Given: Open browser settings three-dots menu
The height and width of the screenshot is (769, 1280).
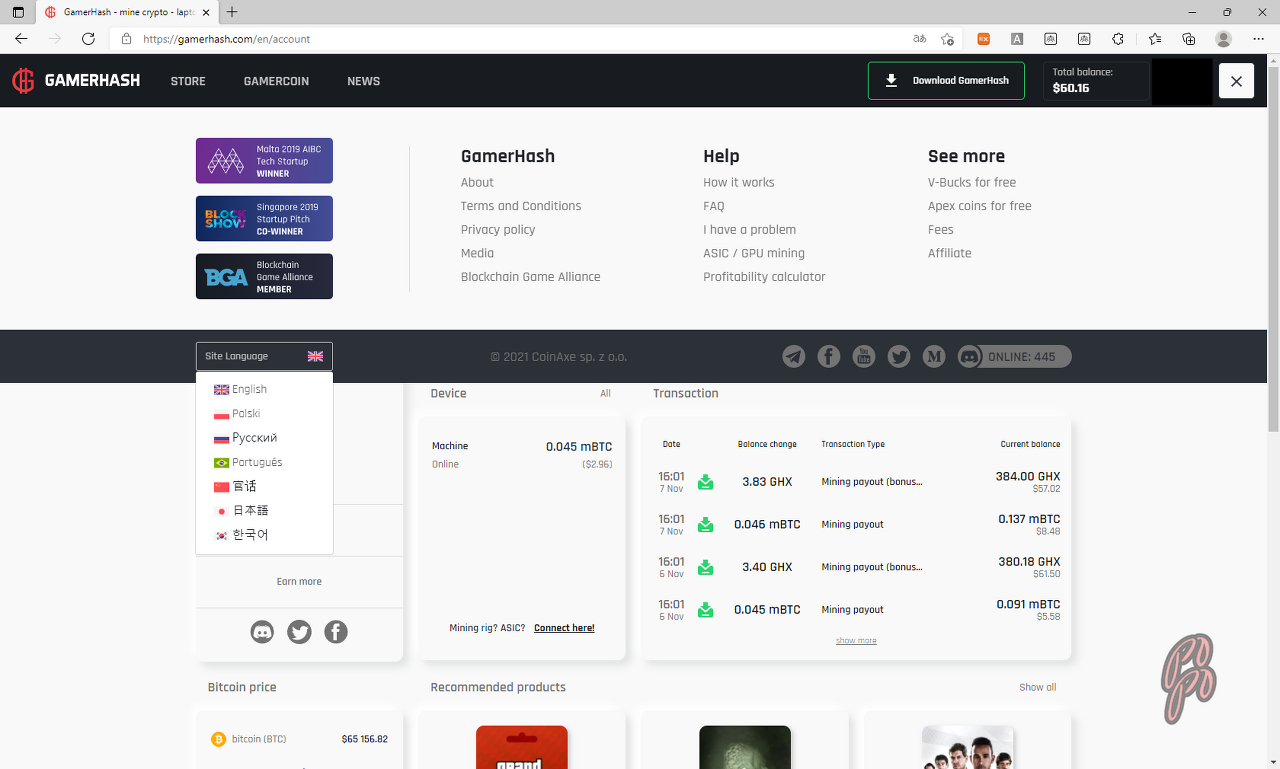Looking at the screenshot, I should tap(1258, 39).
